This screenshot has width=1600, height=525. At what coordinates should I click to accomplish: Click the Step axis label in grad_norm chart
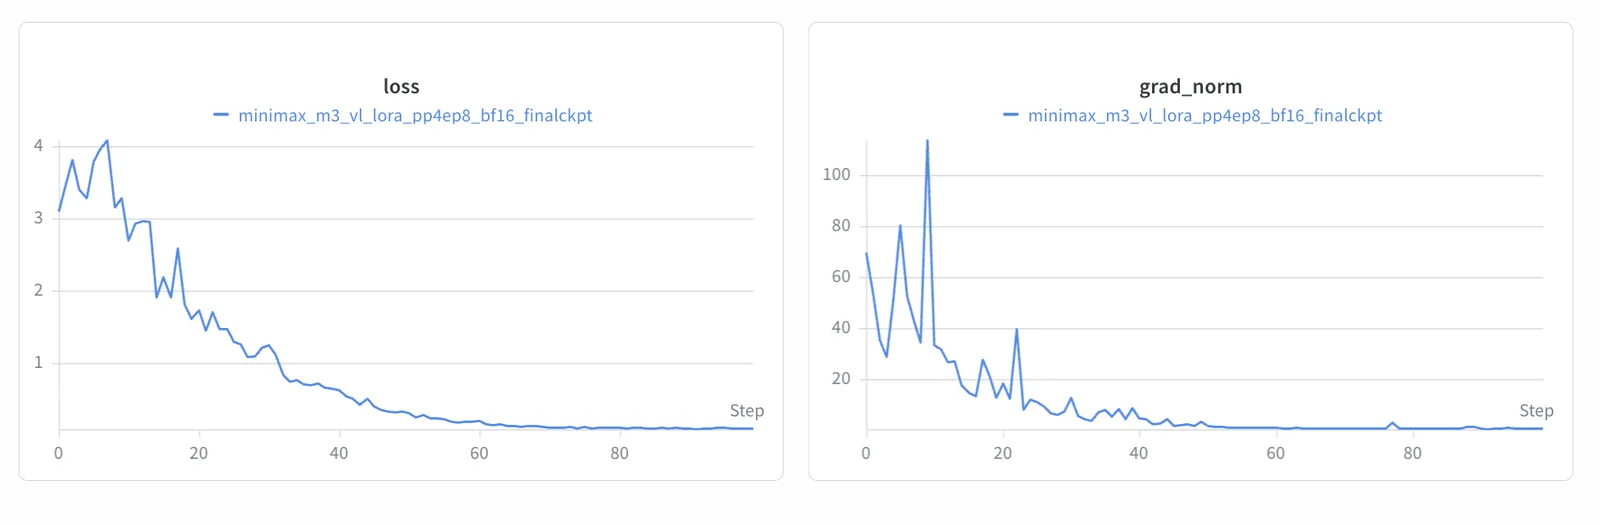point(1536,411)
